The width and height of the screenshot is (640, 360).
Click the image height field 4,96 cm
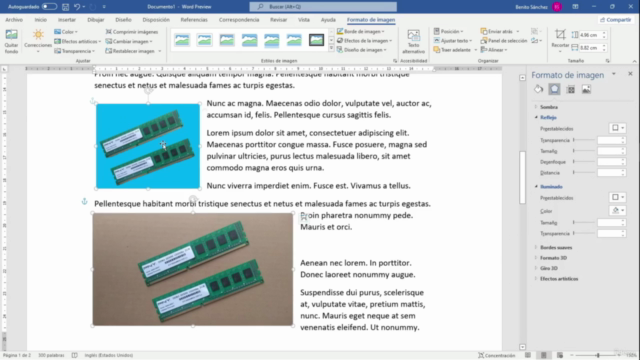pyautogui.click(x=589, y=35)
